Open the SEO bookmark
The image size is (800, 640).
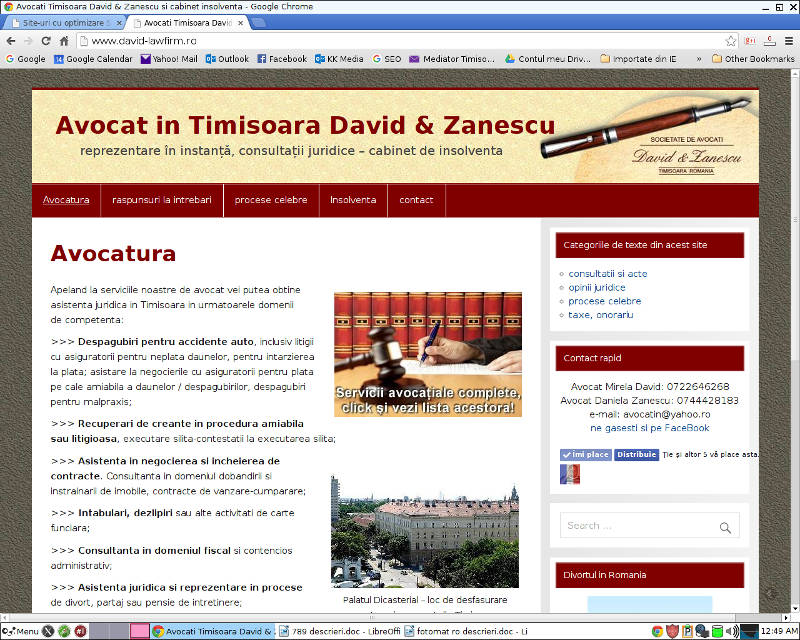click(387, 59)
